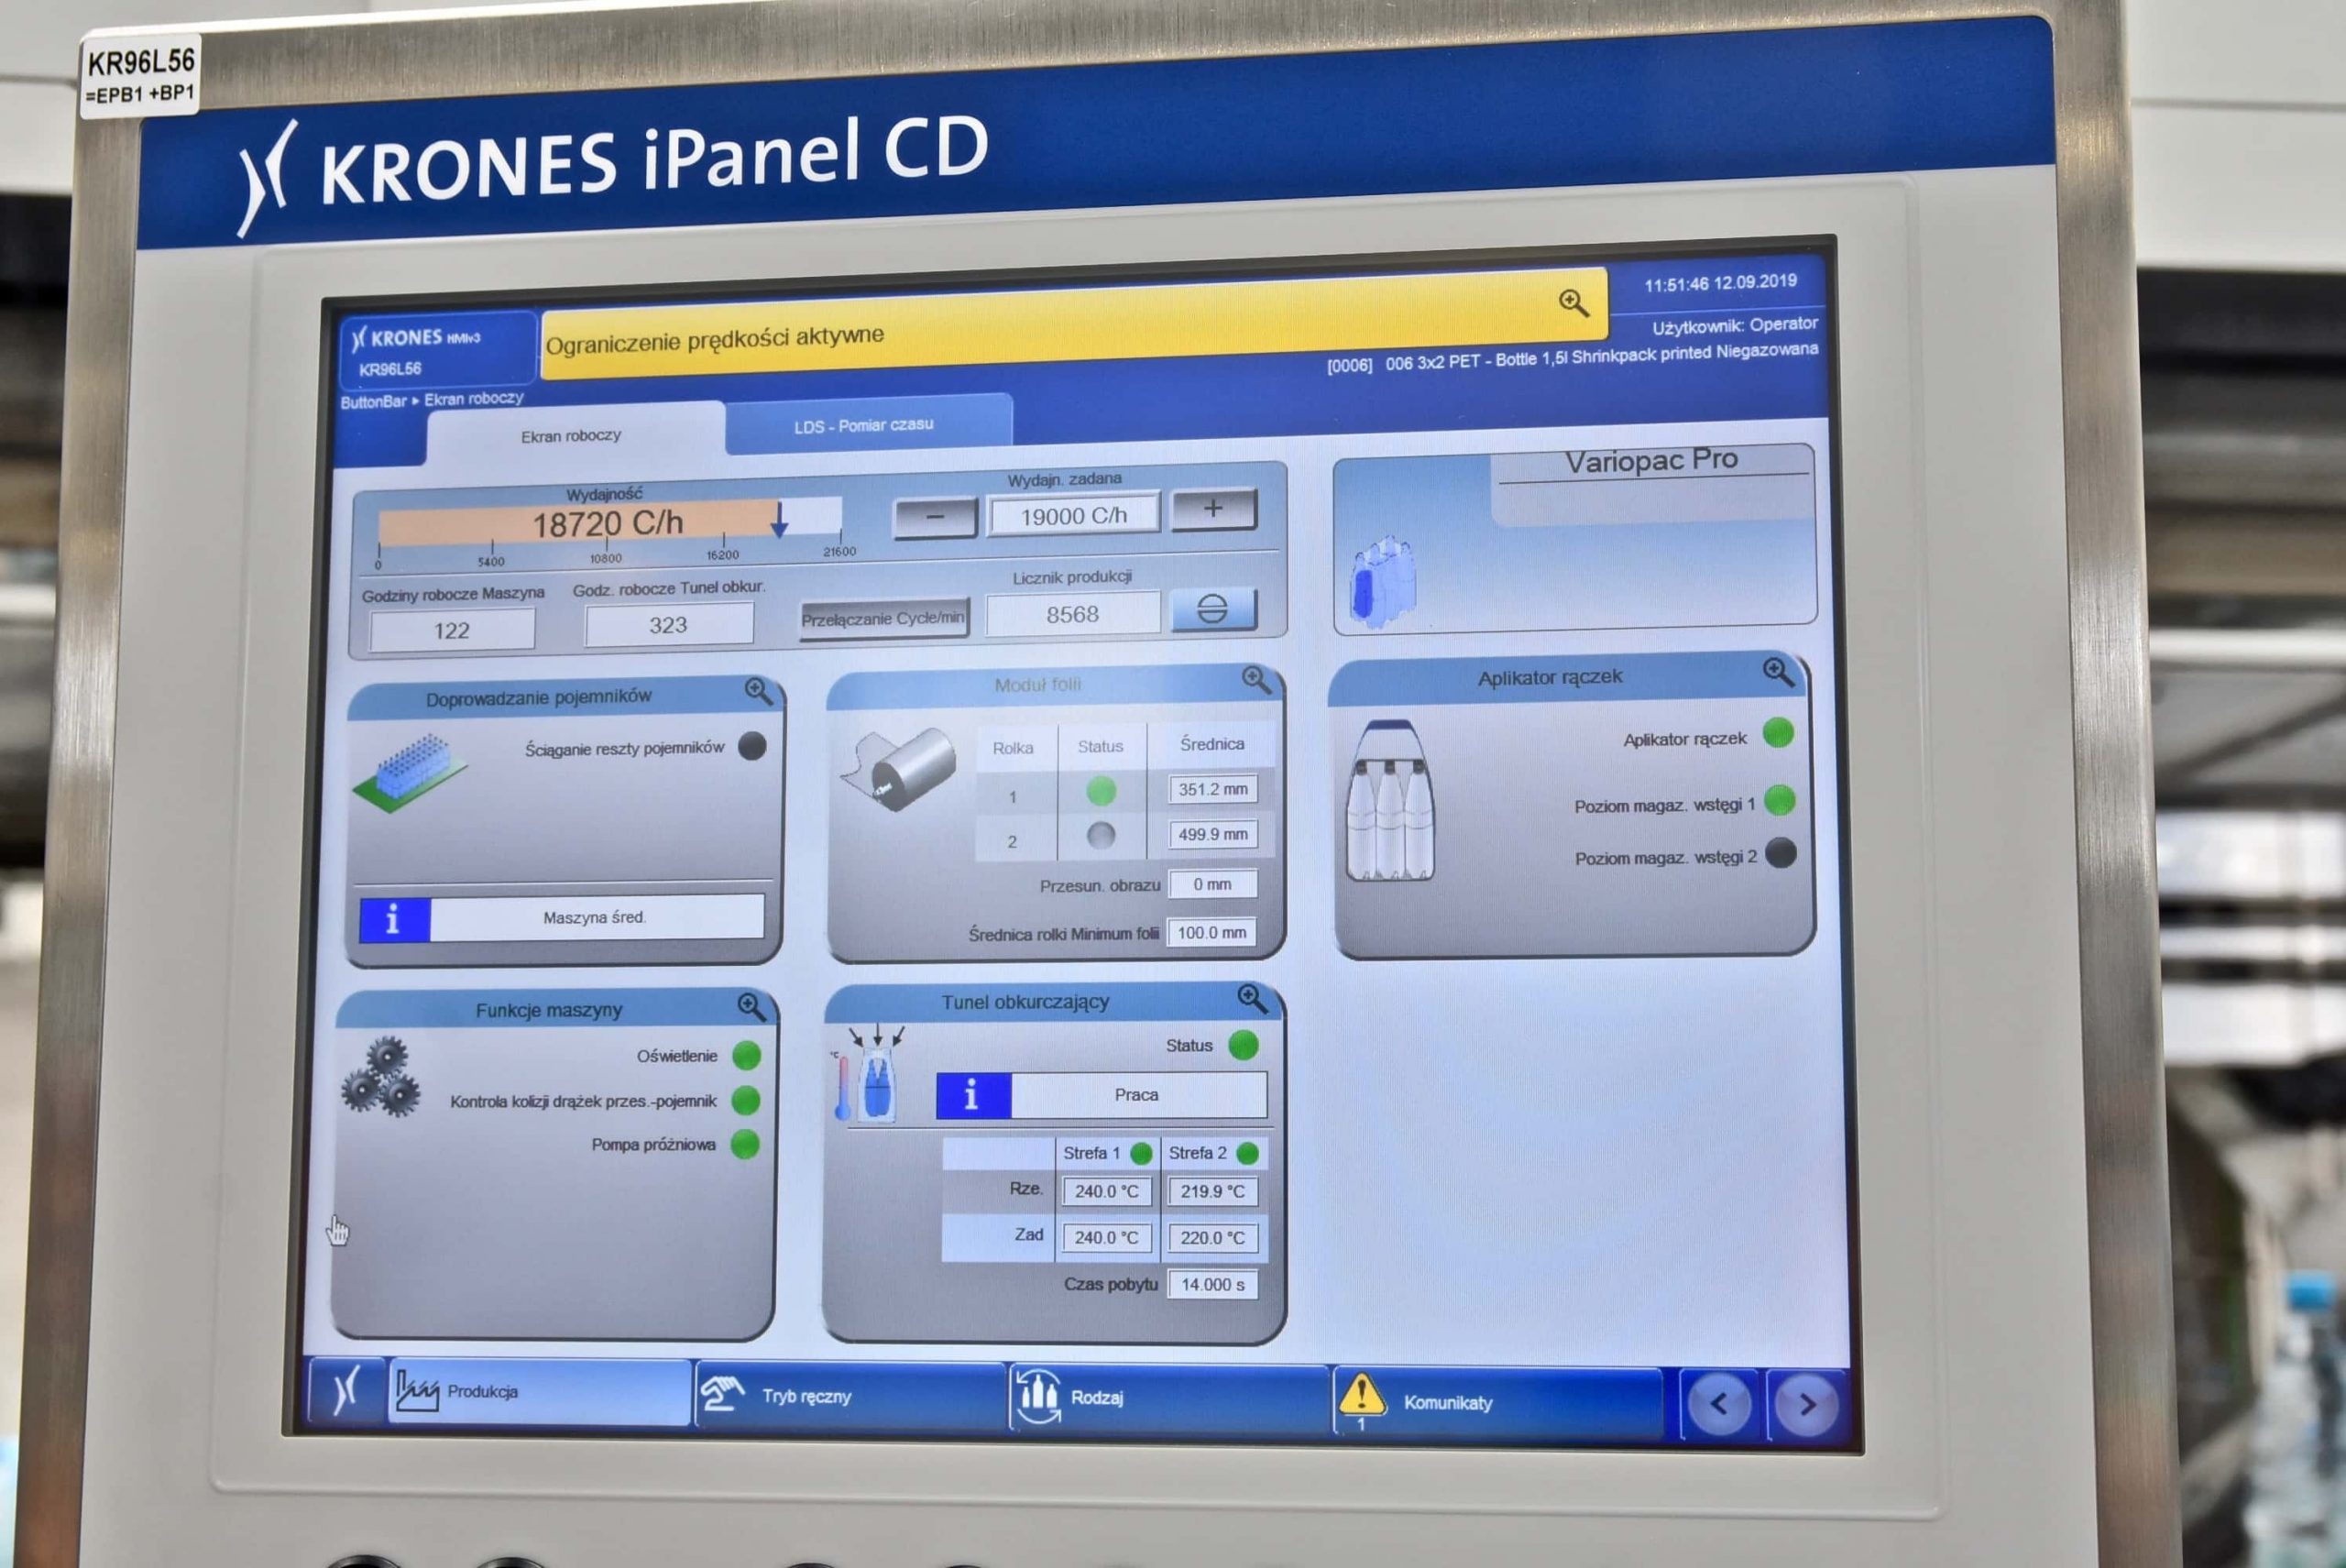Open Aplikator rączek details magnifier
This screenshot has width=2346, height=1568.
(x=1777, y=671)
